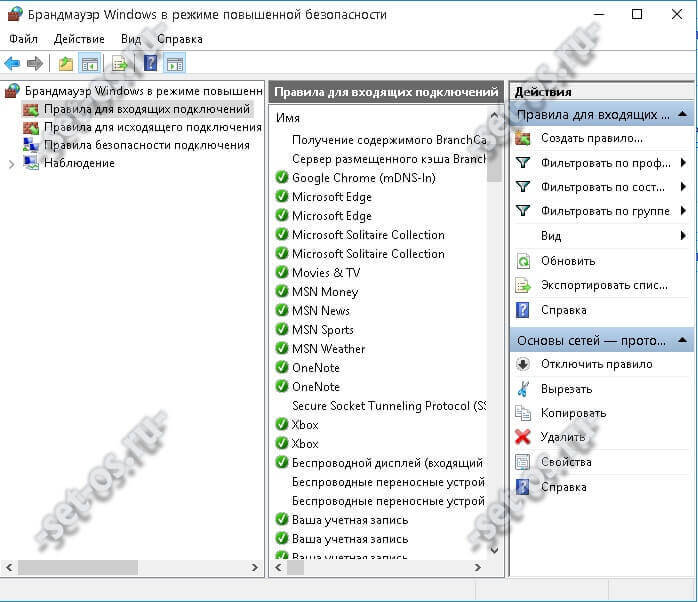Viewport: 698px width, 602px height.
Task: Click the outbound rules brick wall tree icon
Action: point(31,128)
